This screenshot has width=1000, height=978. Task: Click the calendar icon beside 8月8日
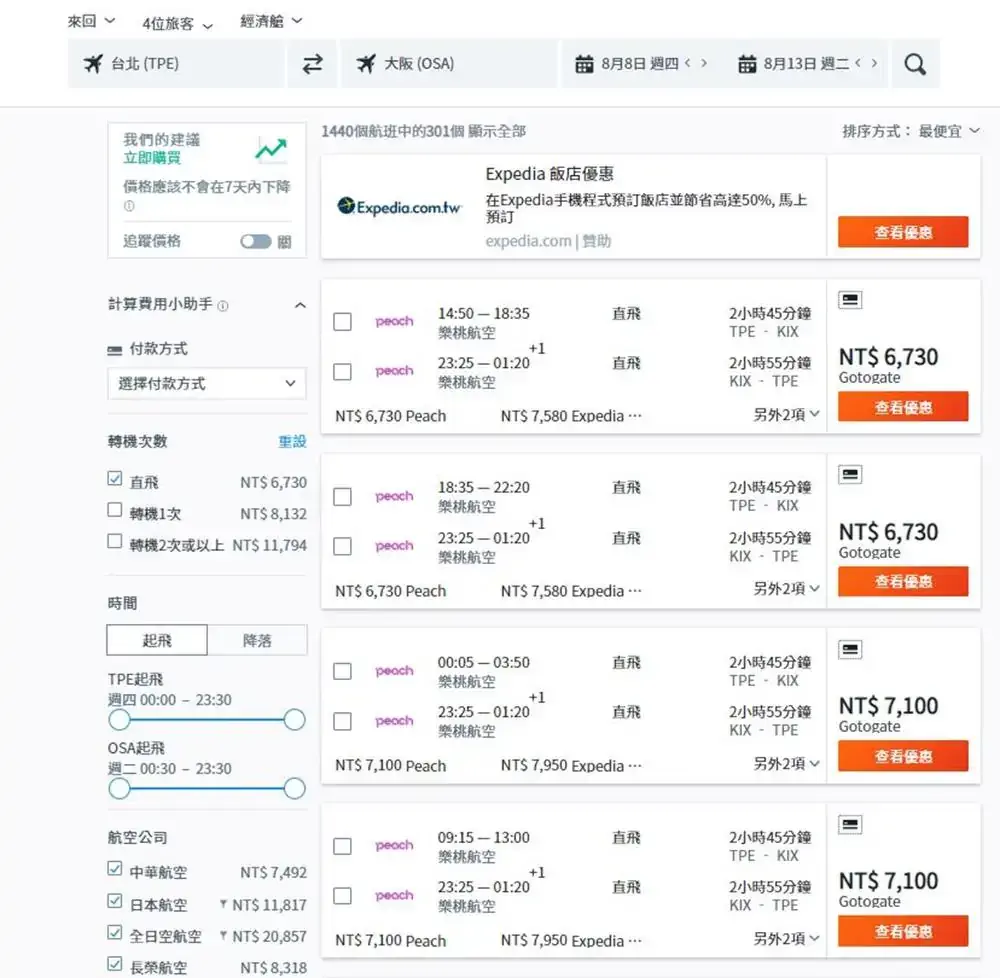coord(584,64)
